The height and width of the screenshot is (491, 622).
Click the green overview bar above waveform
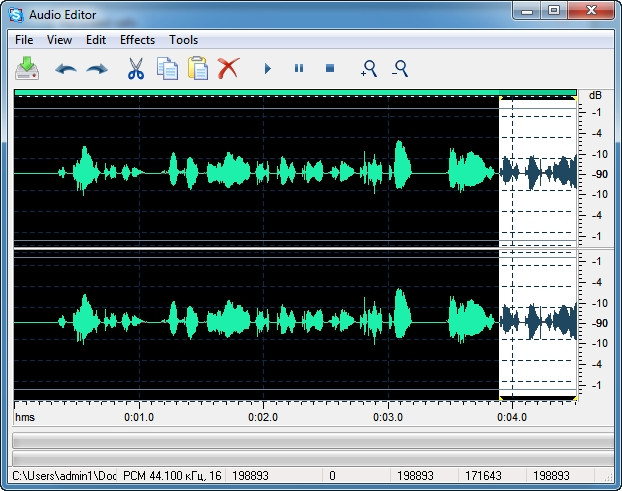(295, 92)
